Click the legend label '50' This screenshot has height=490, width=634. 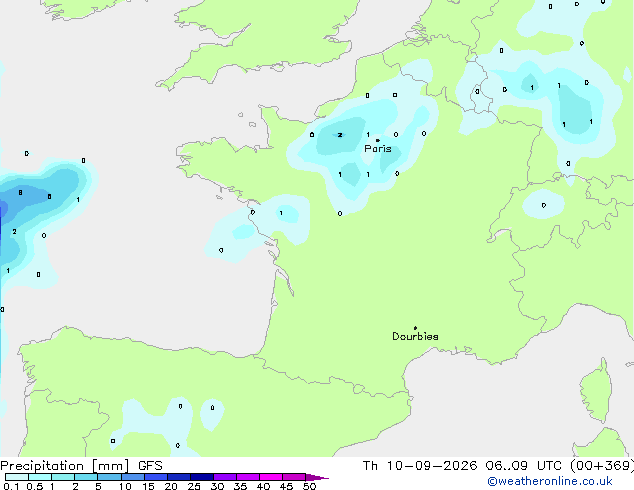click(x=309, y=486)
